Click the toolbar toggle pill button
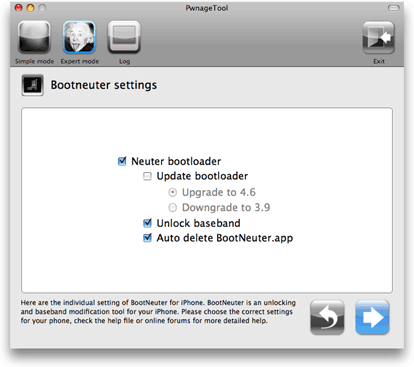This screenshot has height=367, width=414. pyautogui.click(x=393, y=8)
